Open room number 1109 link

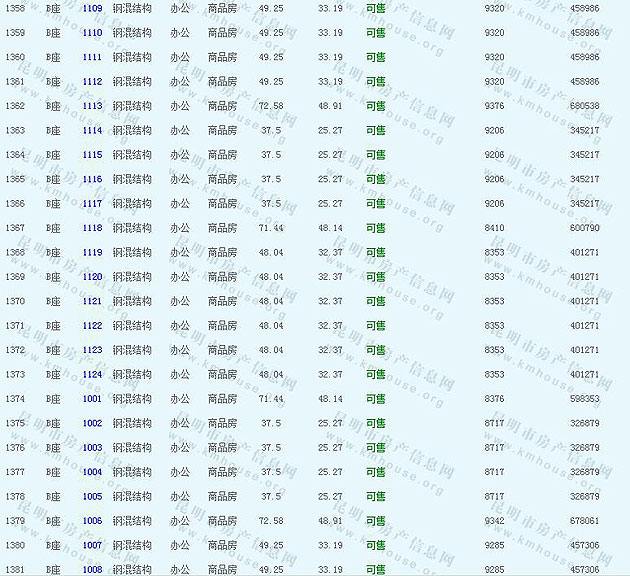(92, 8)
